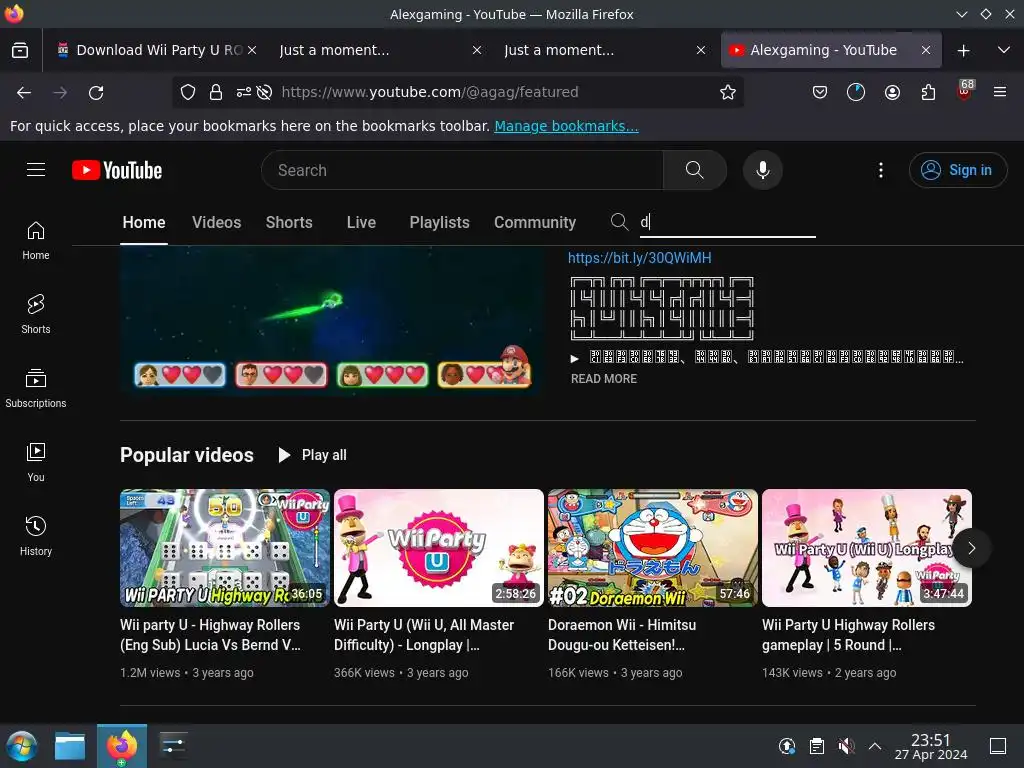The height and width of the screenshot is (768, 1024).
Task: Open the 57:46 Doraemon Wii thumbnail
Action: (x=653, y=548)
